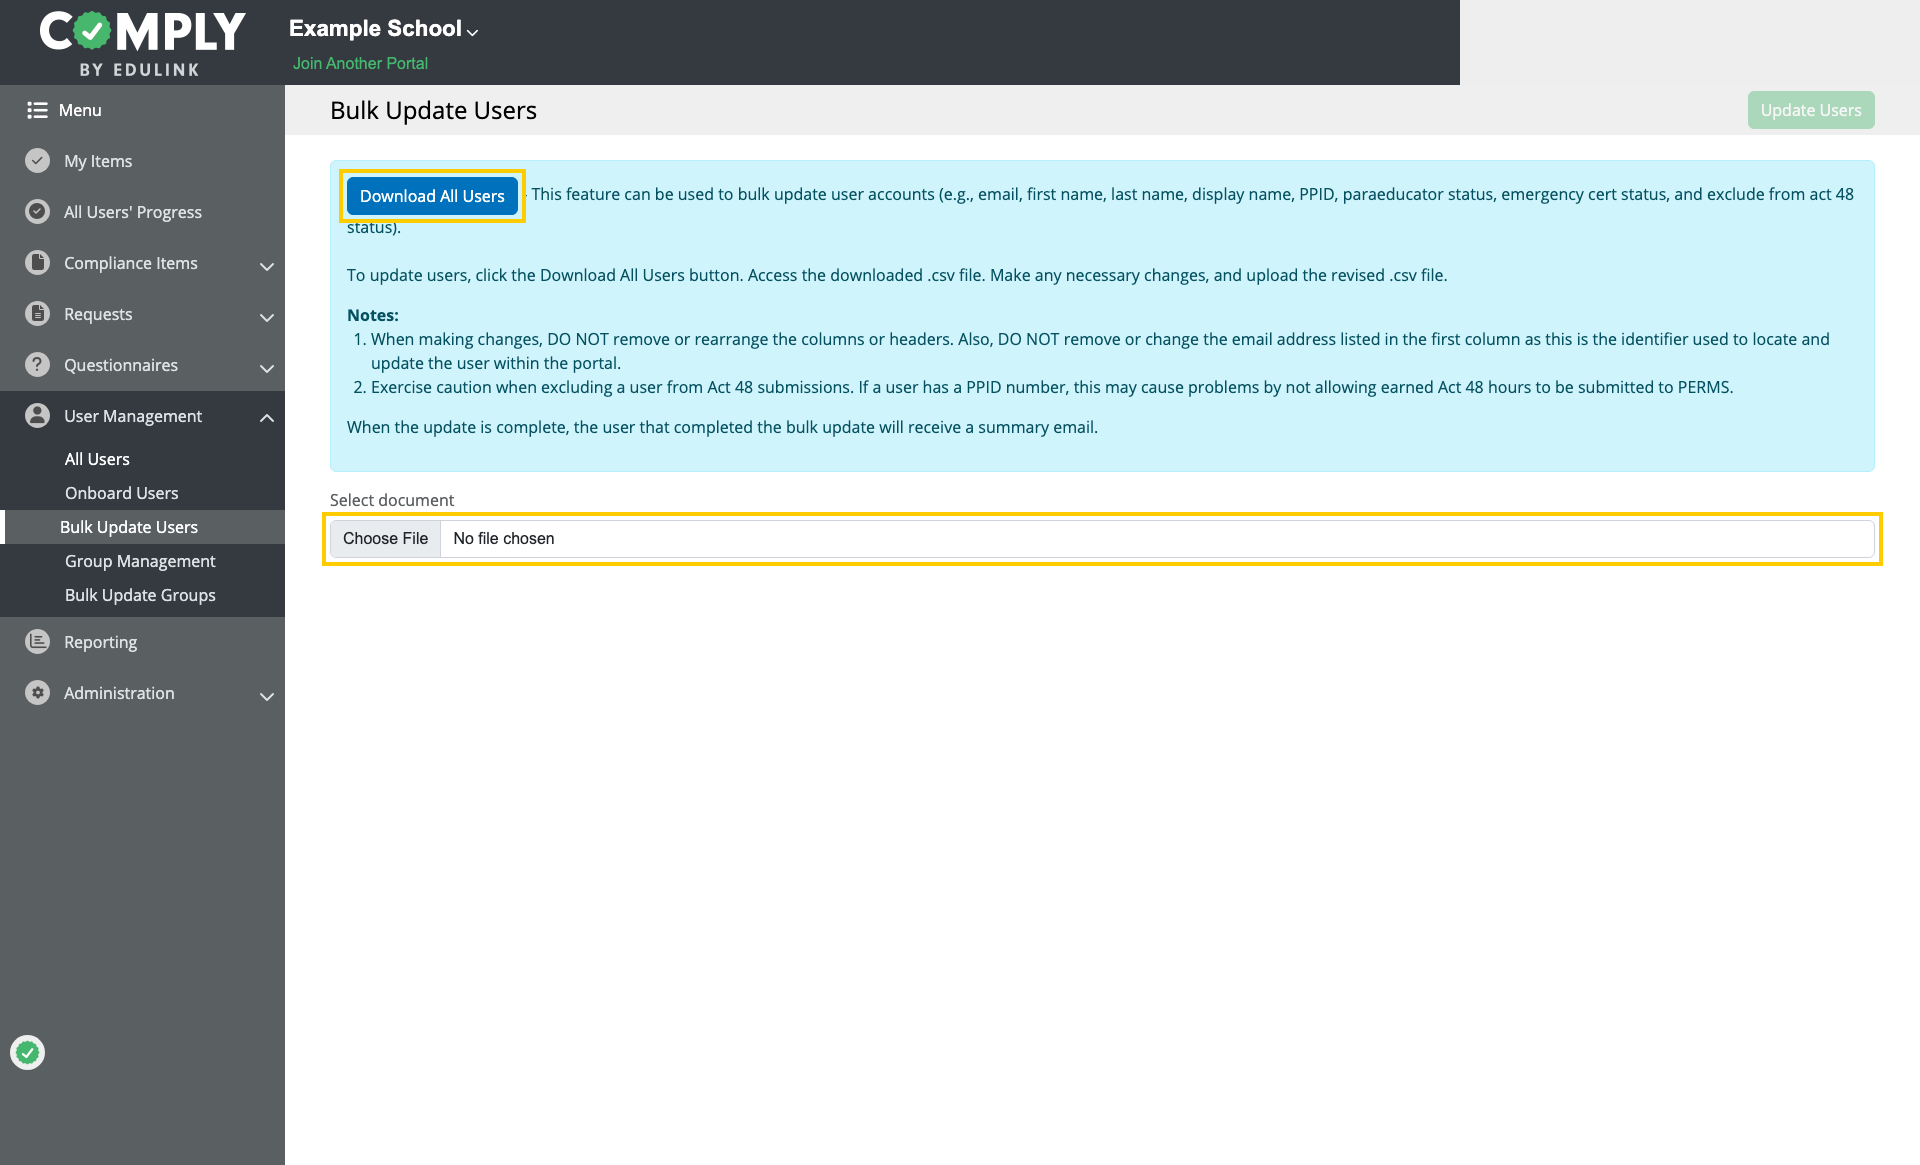Click the Download All Users button

pyautogui.click(x=432, y=196)
